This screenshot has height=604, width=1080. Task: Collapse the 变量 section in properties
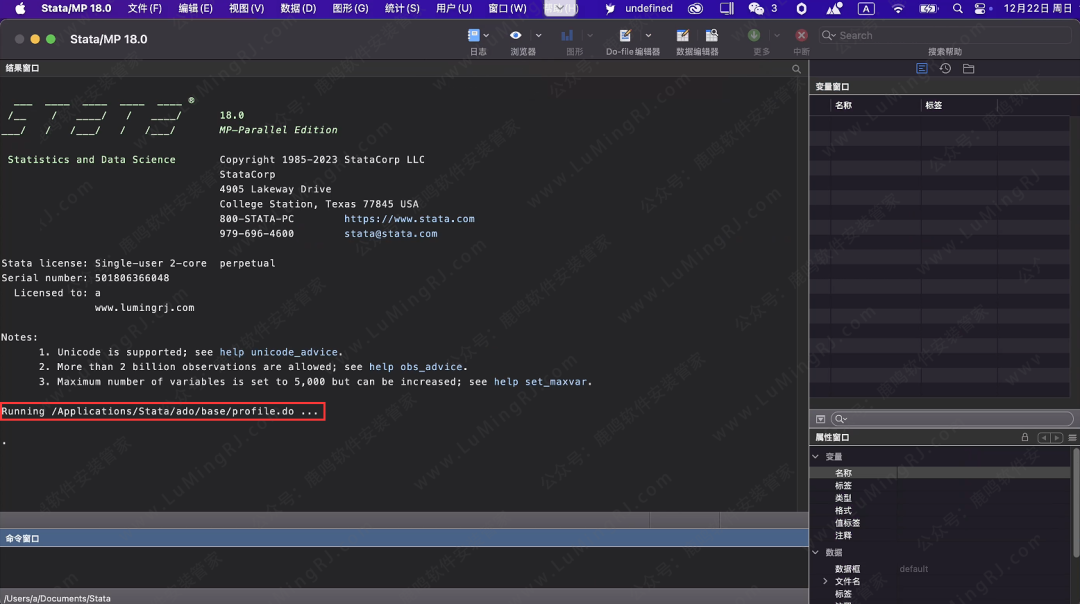815,457
